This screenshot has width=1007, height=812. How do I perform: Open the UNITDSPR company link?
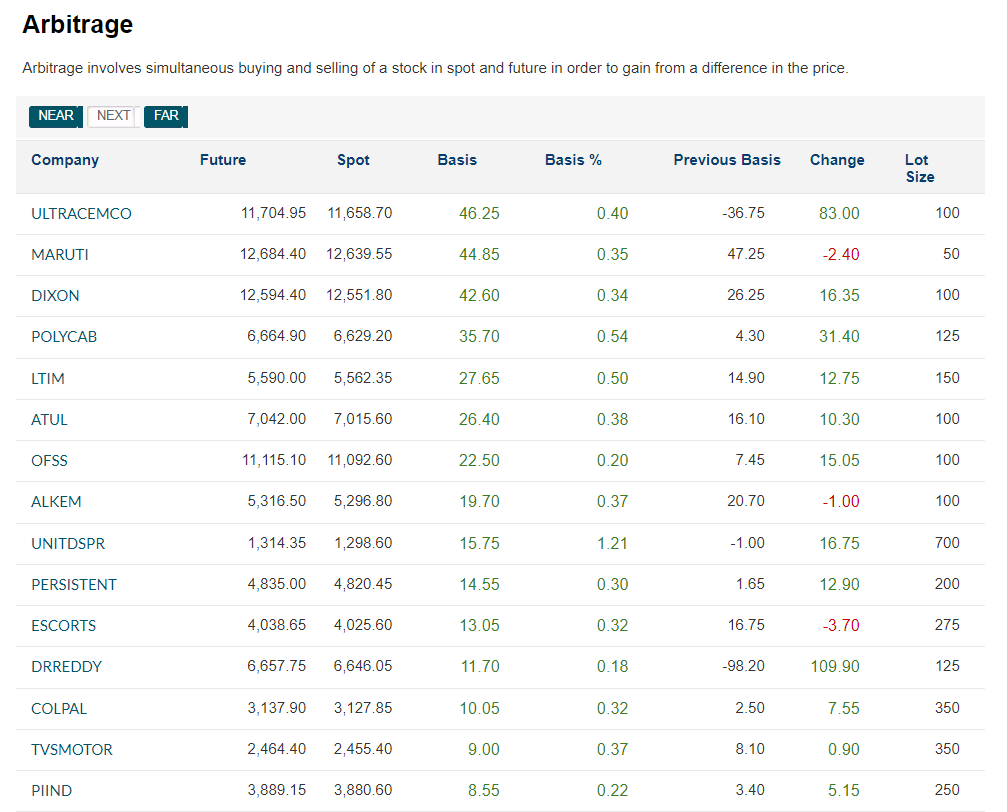coord(68,544)
